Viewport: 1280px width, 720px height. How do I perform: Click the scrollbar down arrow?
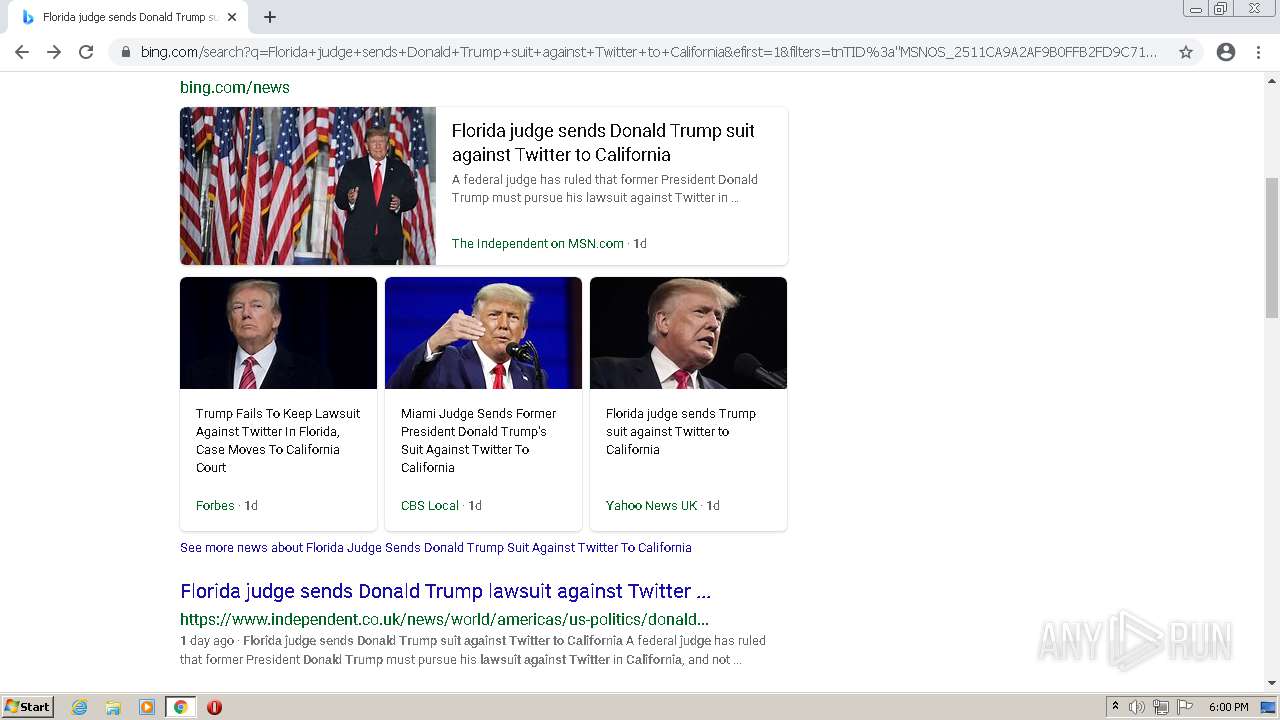(x=1272, y=683)
